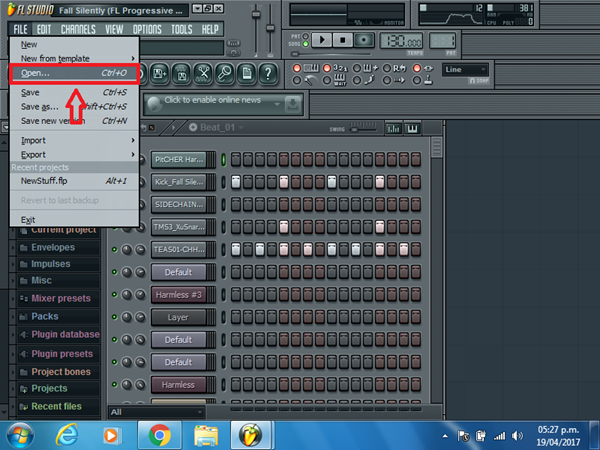This screenshot has width=600, height=450.
Task: Toggle the auto scrolling option
Action: coord(387,80)
